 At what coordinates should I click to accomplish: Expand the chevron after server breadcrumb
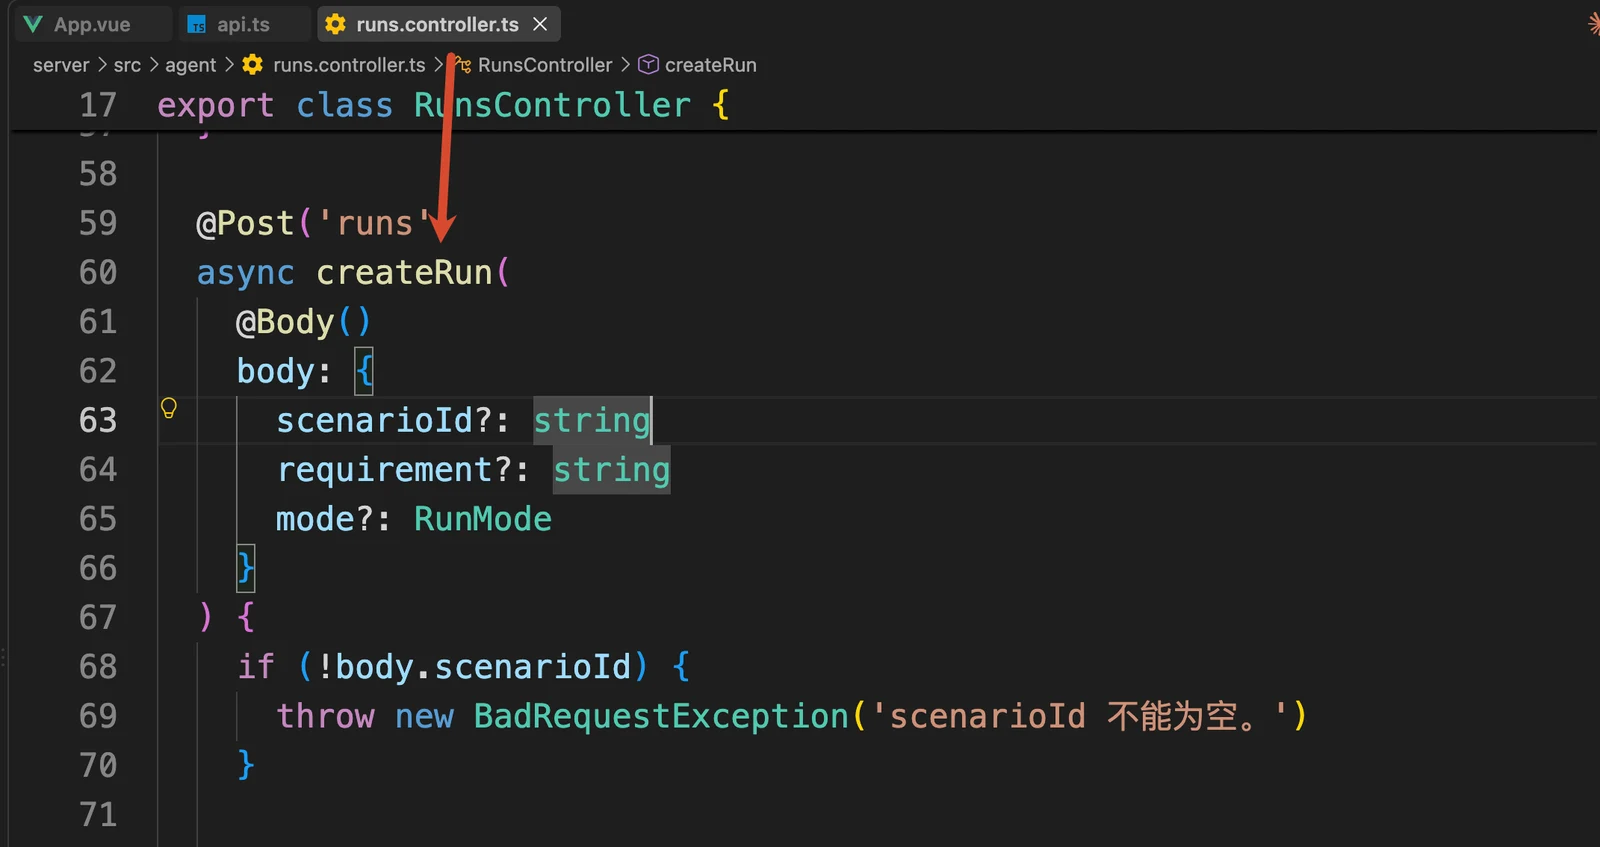(102, 64)
